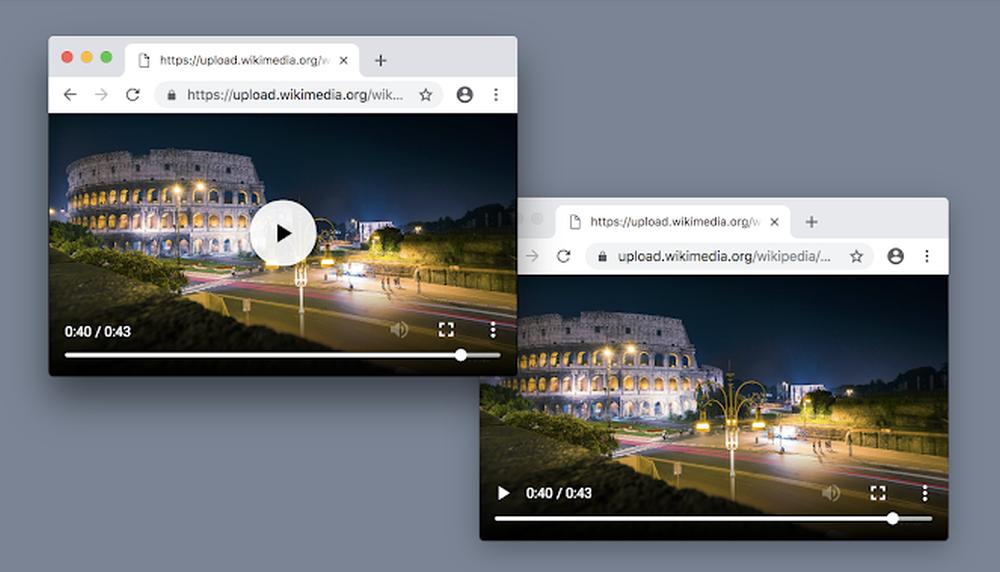Bookmark this page in left window
The image size is (1000, 572).
(x=426, y=95)
